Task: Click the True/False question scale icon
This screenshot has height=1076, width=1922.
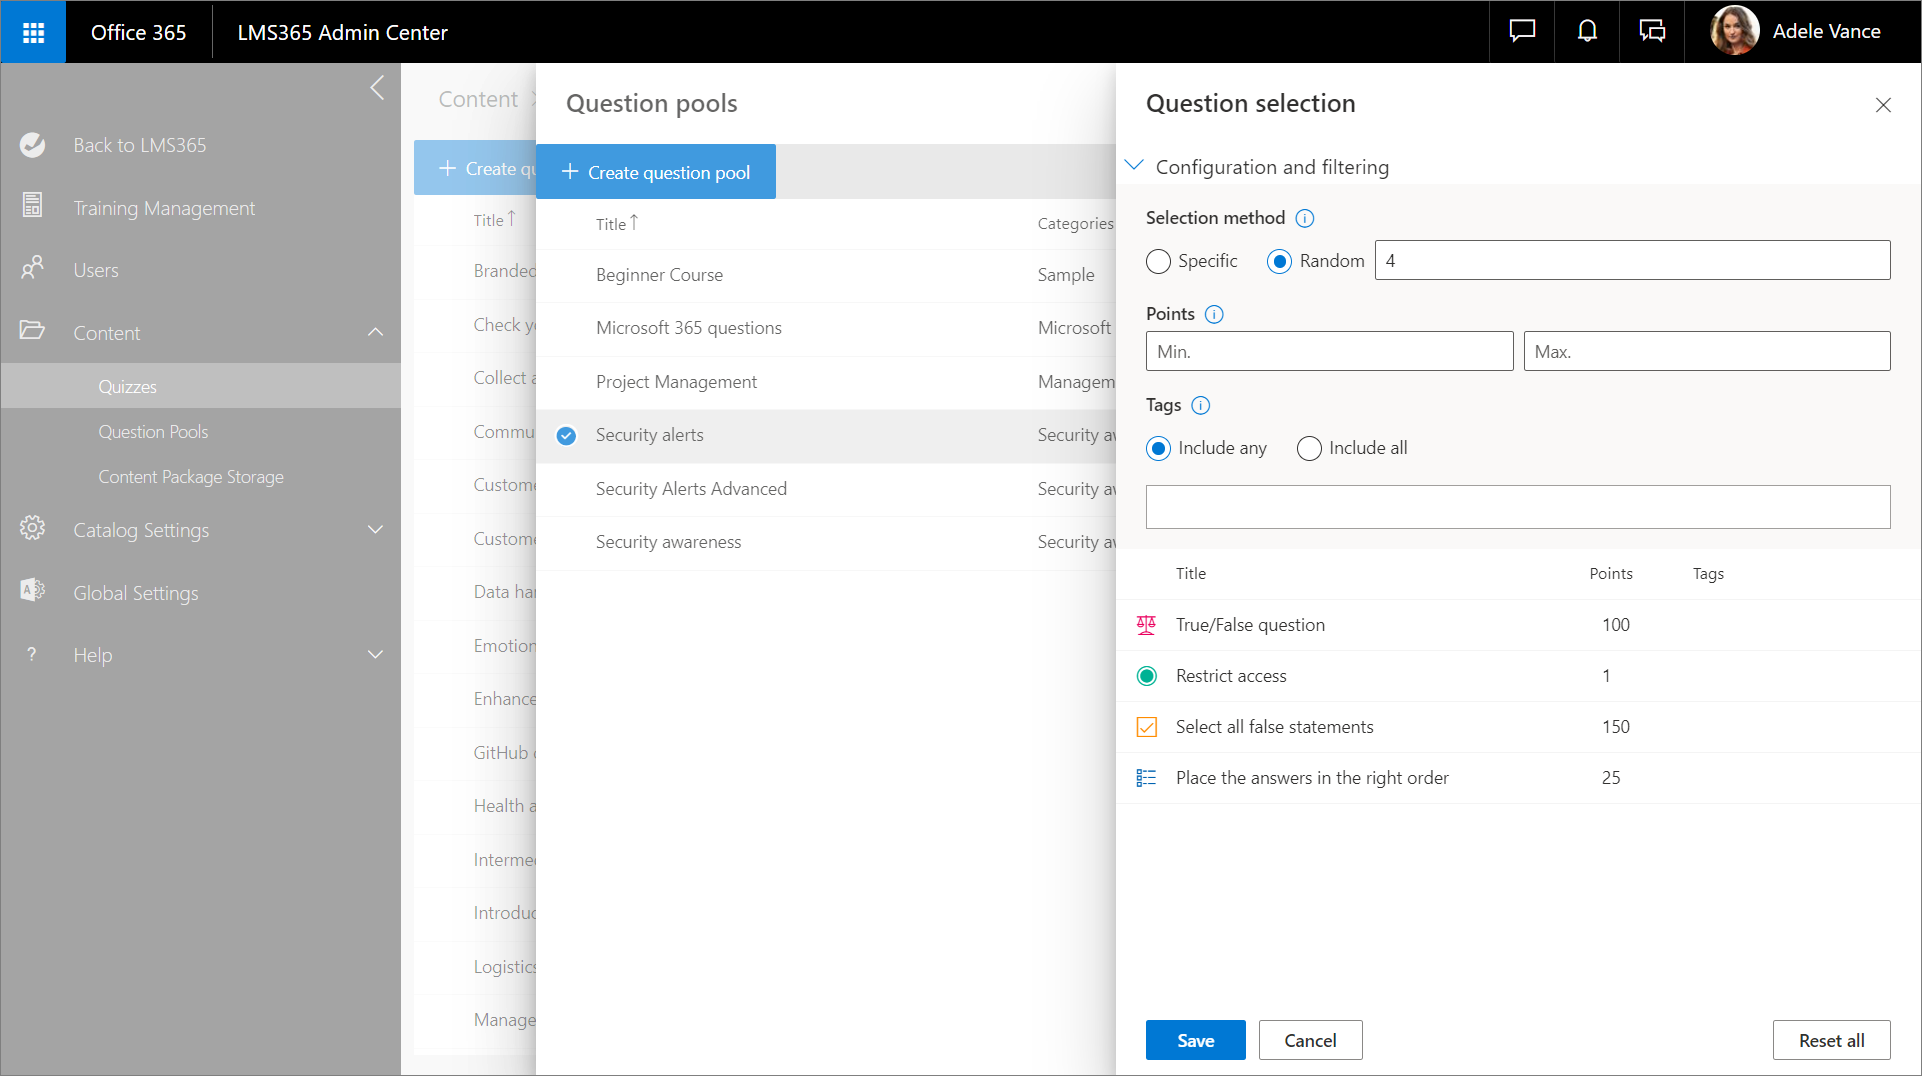Action: (x=1147, y=625)
